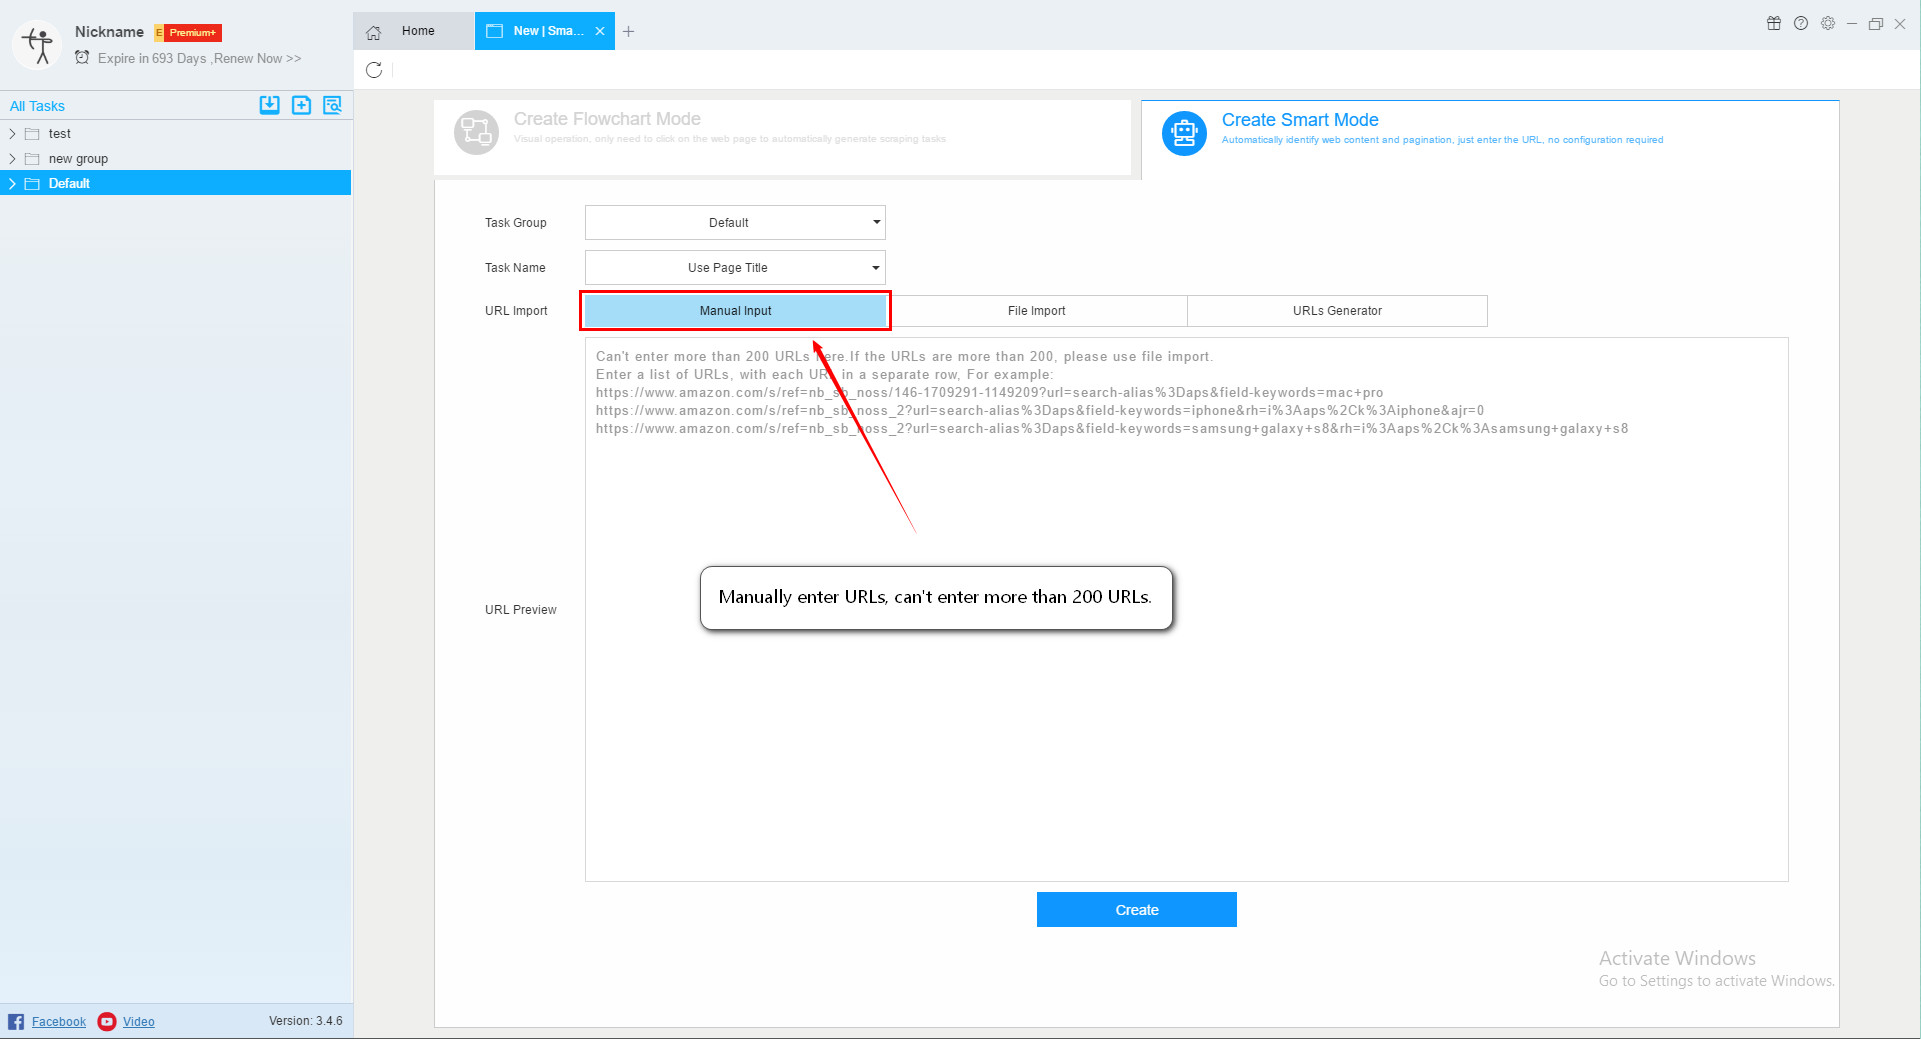
Task: Click the import task icon in All Tasks
Action: coord(269,105)
